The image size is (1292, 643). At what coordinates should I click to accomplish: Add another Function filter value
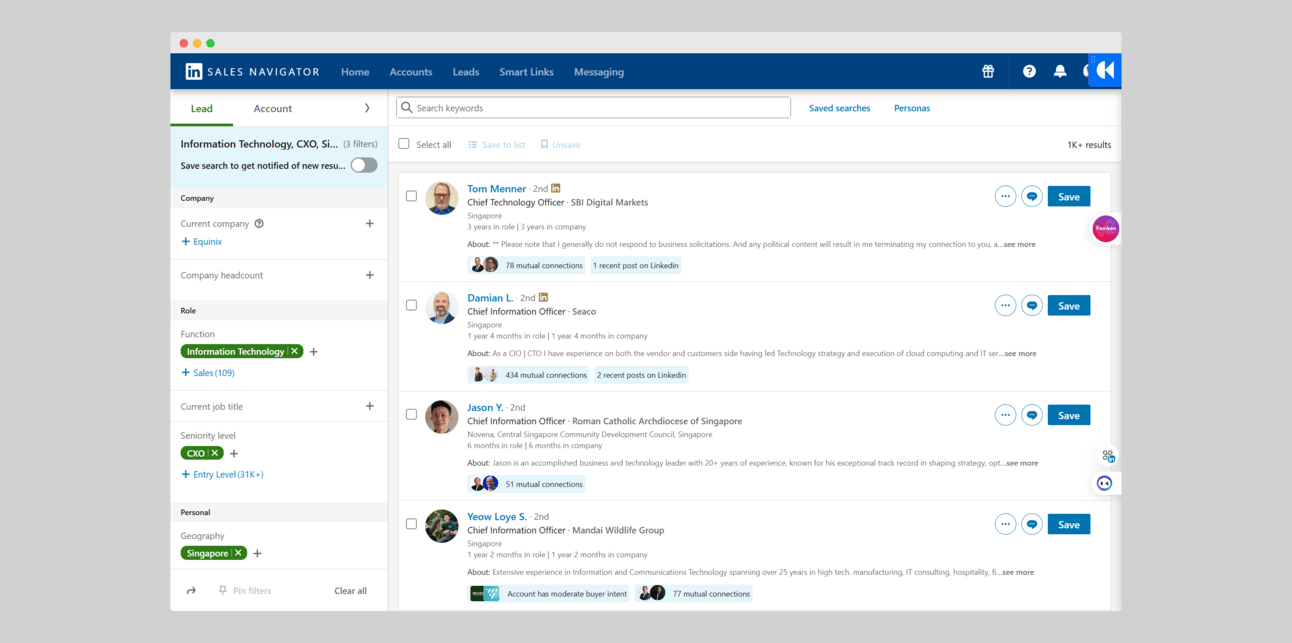pyautogui.click(x=314, y=352)
